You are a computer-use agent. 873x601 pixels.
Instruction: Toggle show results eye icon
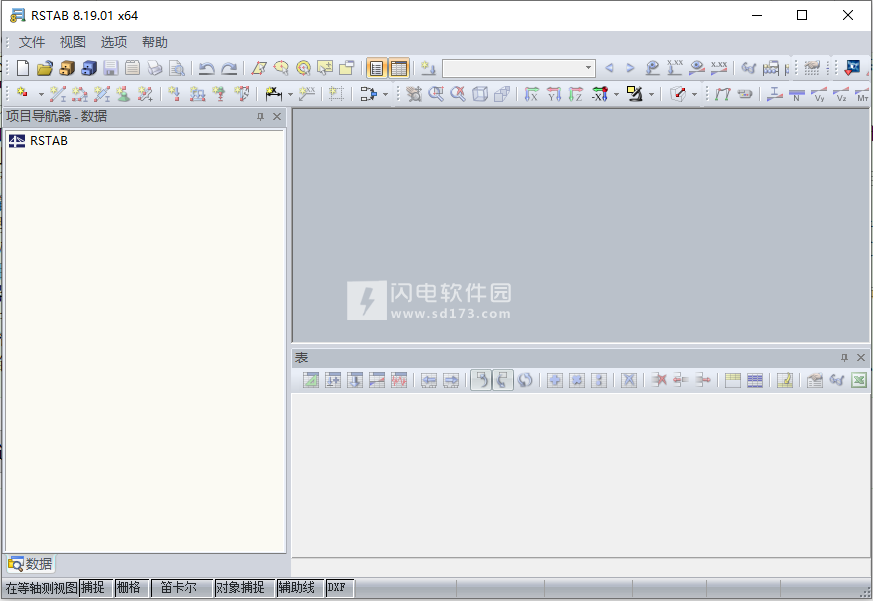click(x=697, y=68)
